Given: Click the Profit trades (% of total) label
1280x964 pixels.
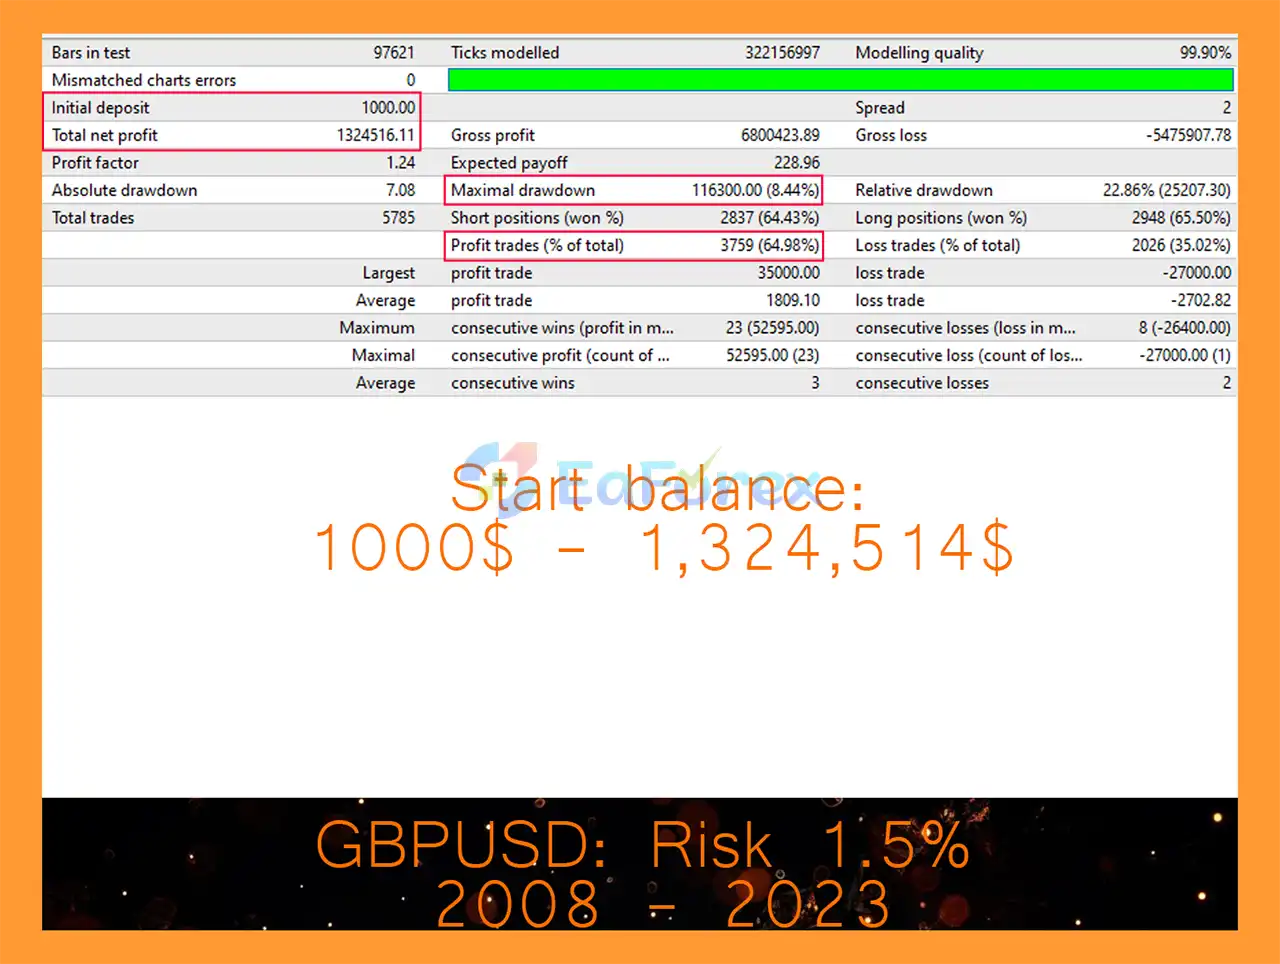Looking at the screenshot, I should point(537,245).
